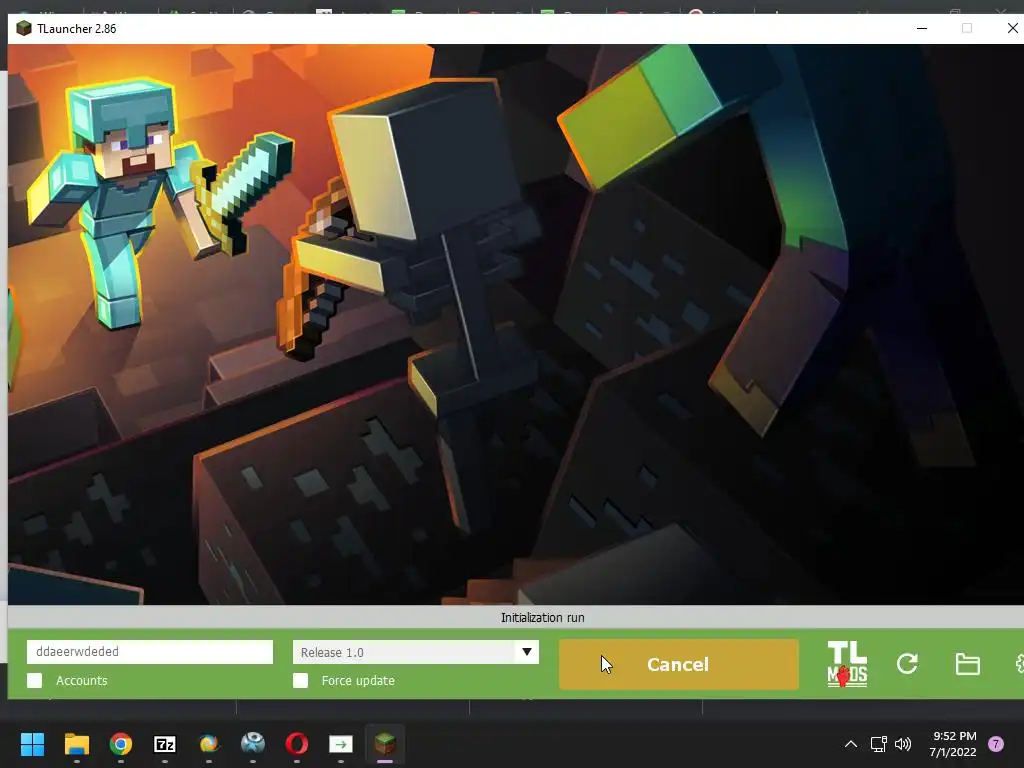Open 7-Zip from the taskbar
1024x768 pixels.
(x=165, y=744)
